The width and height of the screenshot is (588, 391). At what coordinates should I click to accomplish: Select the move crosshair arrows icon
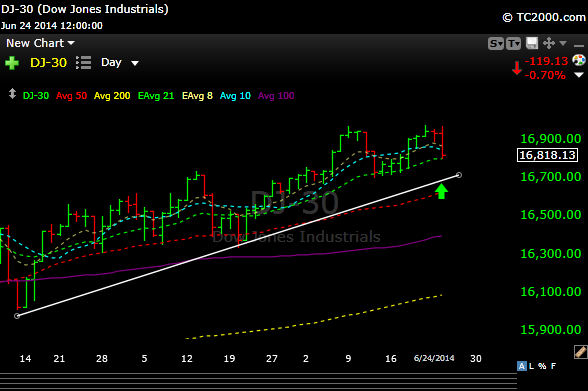coord(549,43)
